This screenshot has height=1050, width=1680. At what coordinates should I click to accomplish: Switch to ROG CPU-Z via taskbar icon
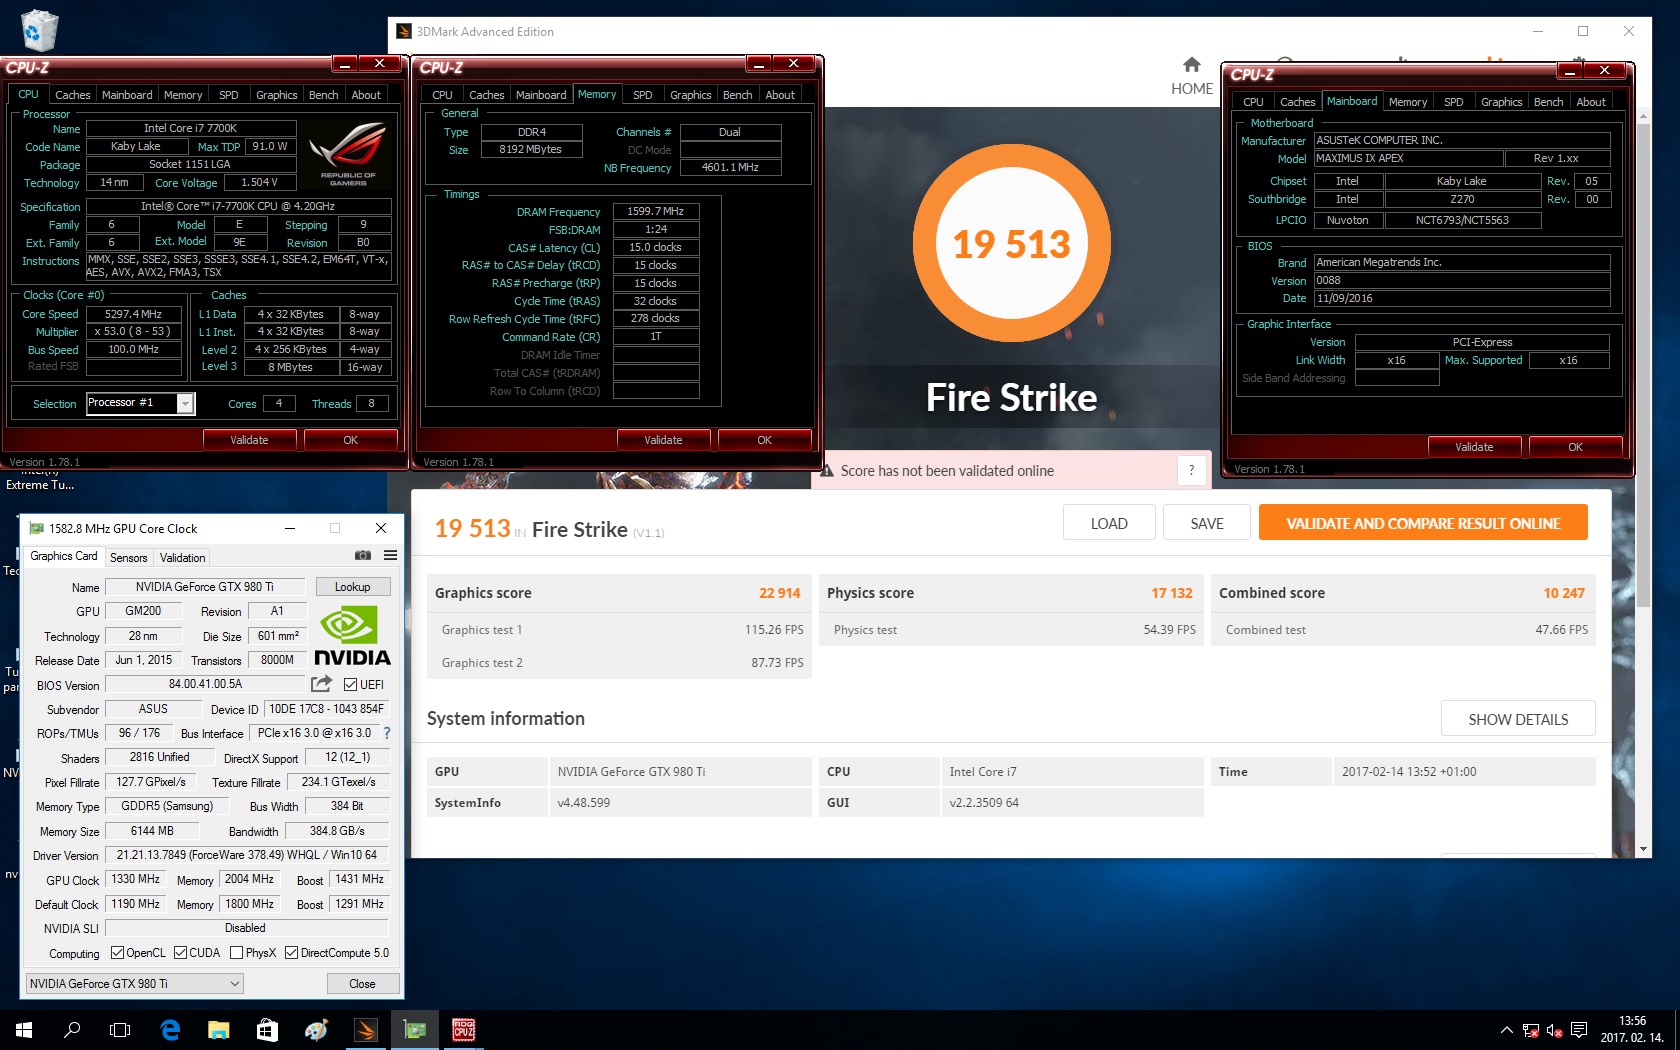(463, 1029)
